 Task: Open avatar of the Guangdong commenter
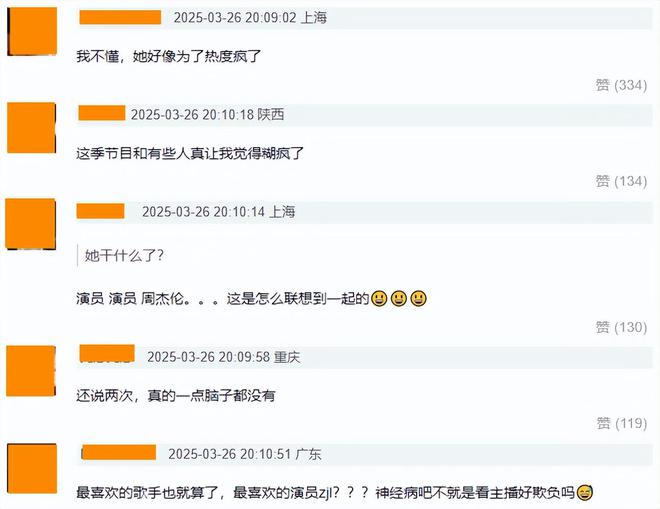click(32, 468)
